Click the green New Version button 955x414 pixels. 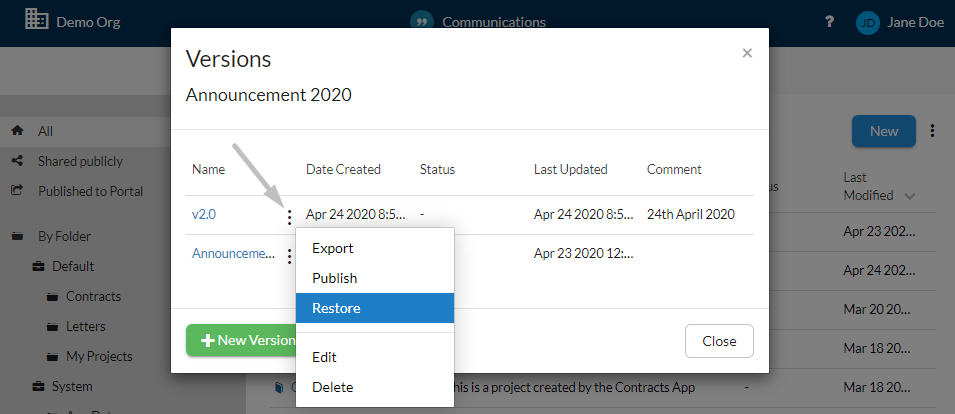pyautogui.click(x=241, y=340)
